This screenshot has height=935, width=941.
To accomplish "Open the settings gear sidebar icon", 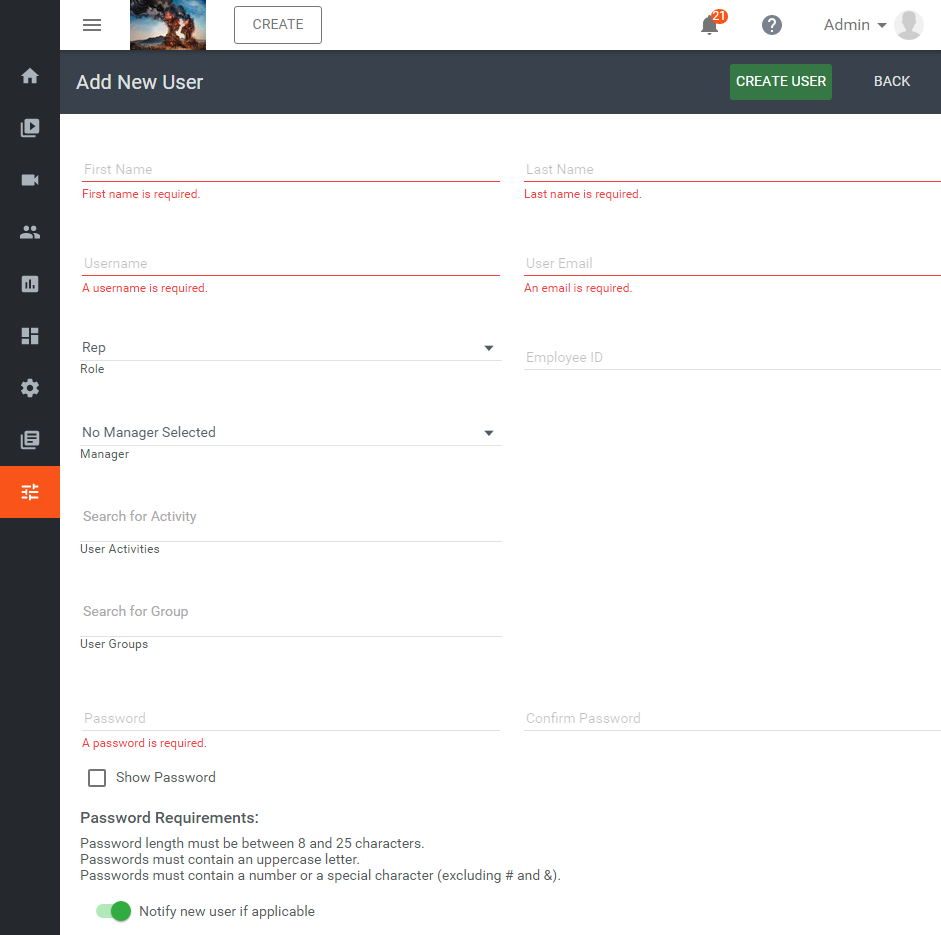I will [30, 388].
